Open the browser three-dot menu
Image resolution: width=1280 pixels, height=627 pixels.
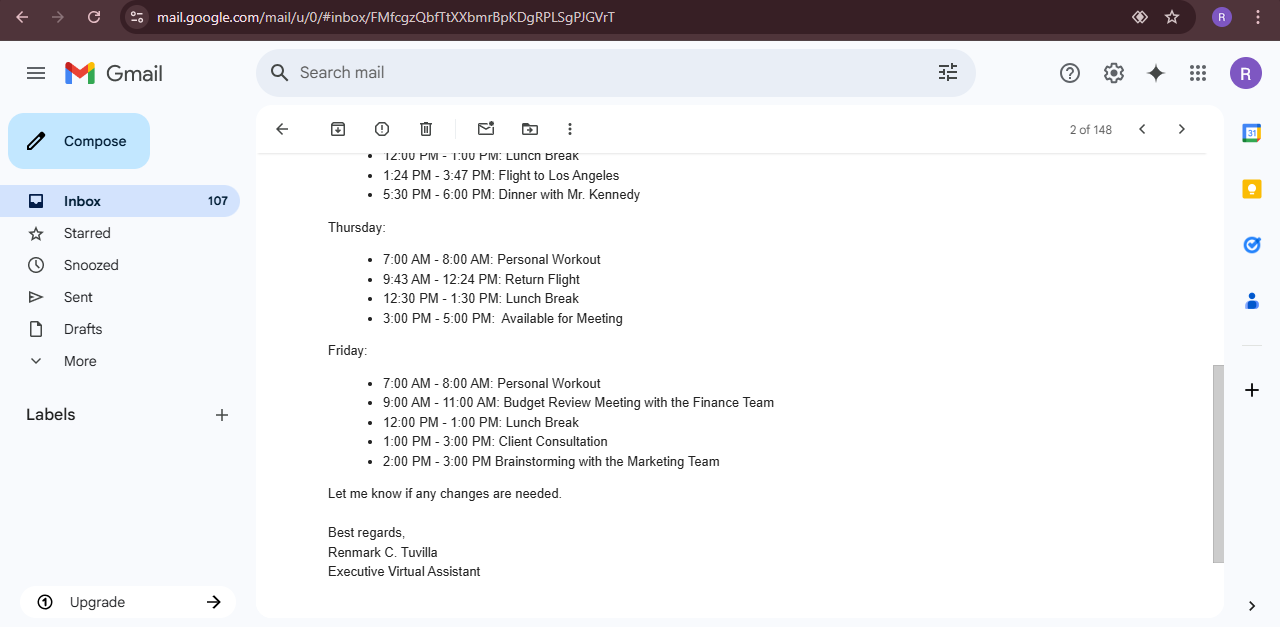tap(1258, 17)
